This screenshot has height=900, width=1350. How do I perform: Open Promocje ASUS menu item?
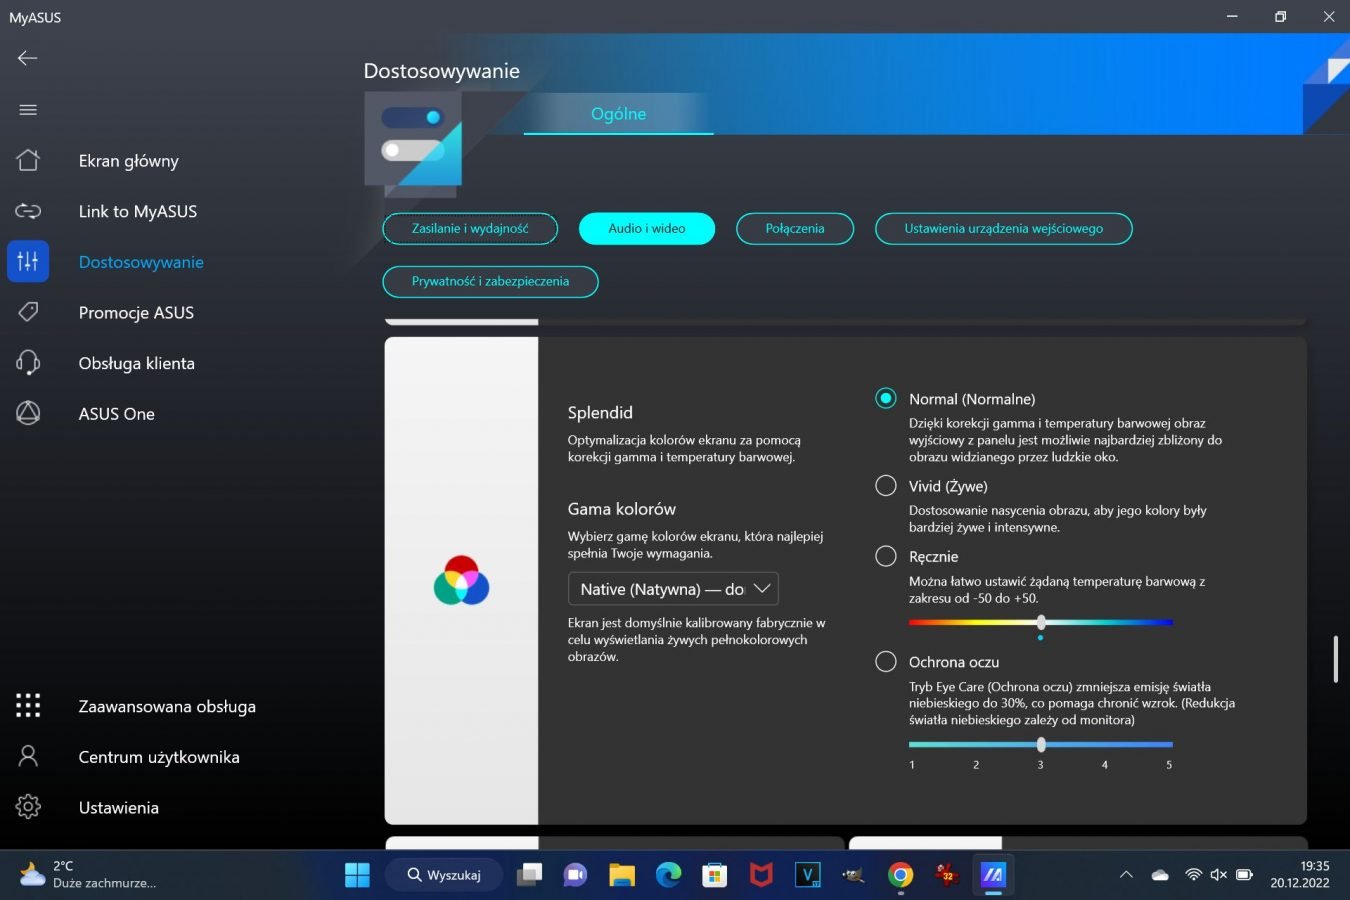tap(136, 312)
